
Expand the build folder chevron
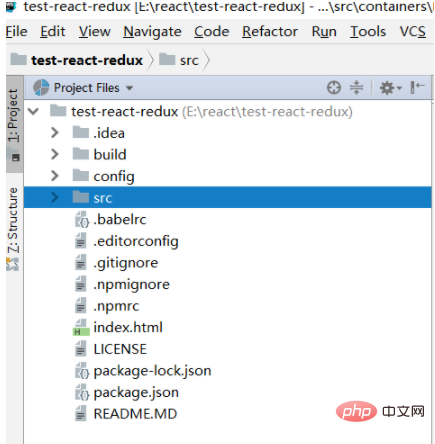pos(55,154)
